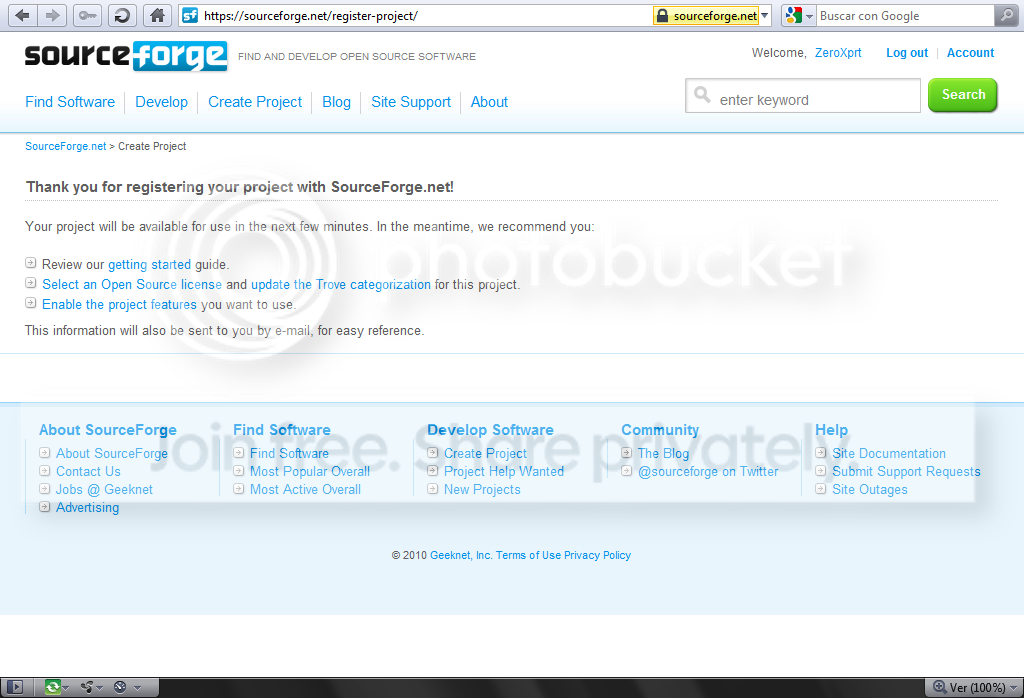Open the Account link
This screenshot has height=698, width=1024.
point(970,53)
